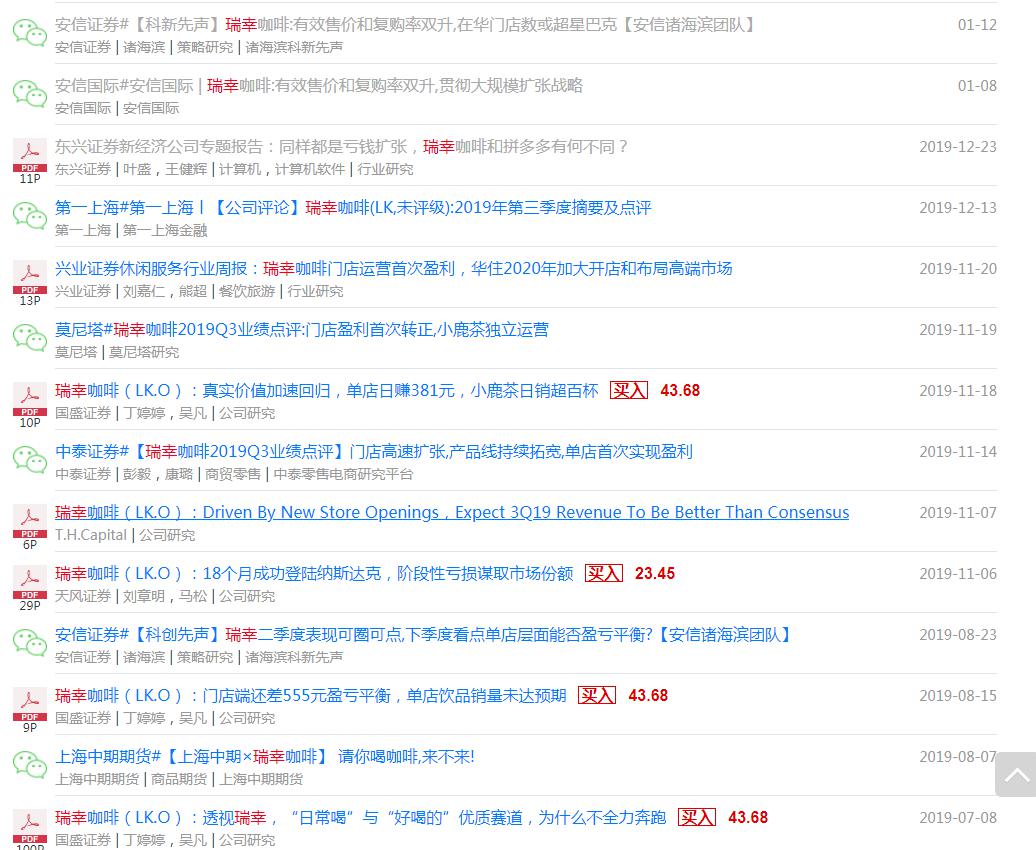This screenshot has width=1036, height=850.
Task: Click WeChat icon beside 安信证券 2019-08-23 report
Action: point(30,644)
